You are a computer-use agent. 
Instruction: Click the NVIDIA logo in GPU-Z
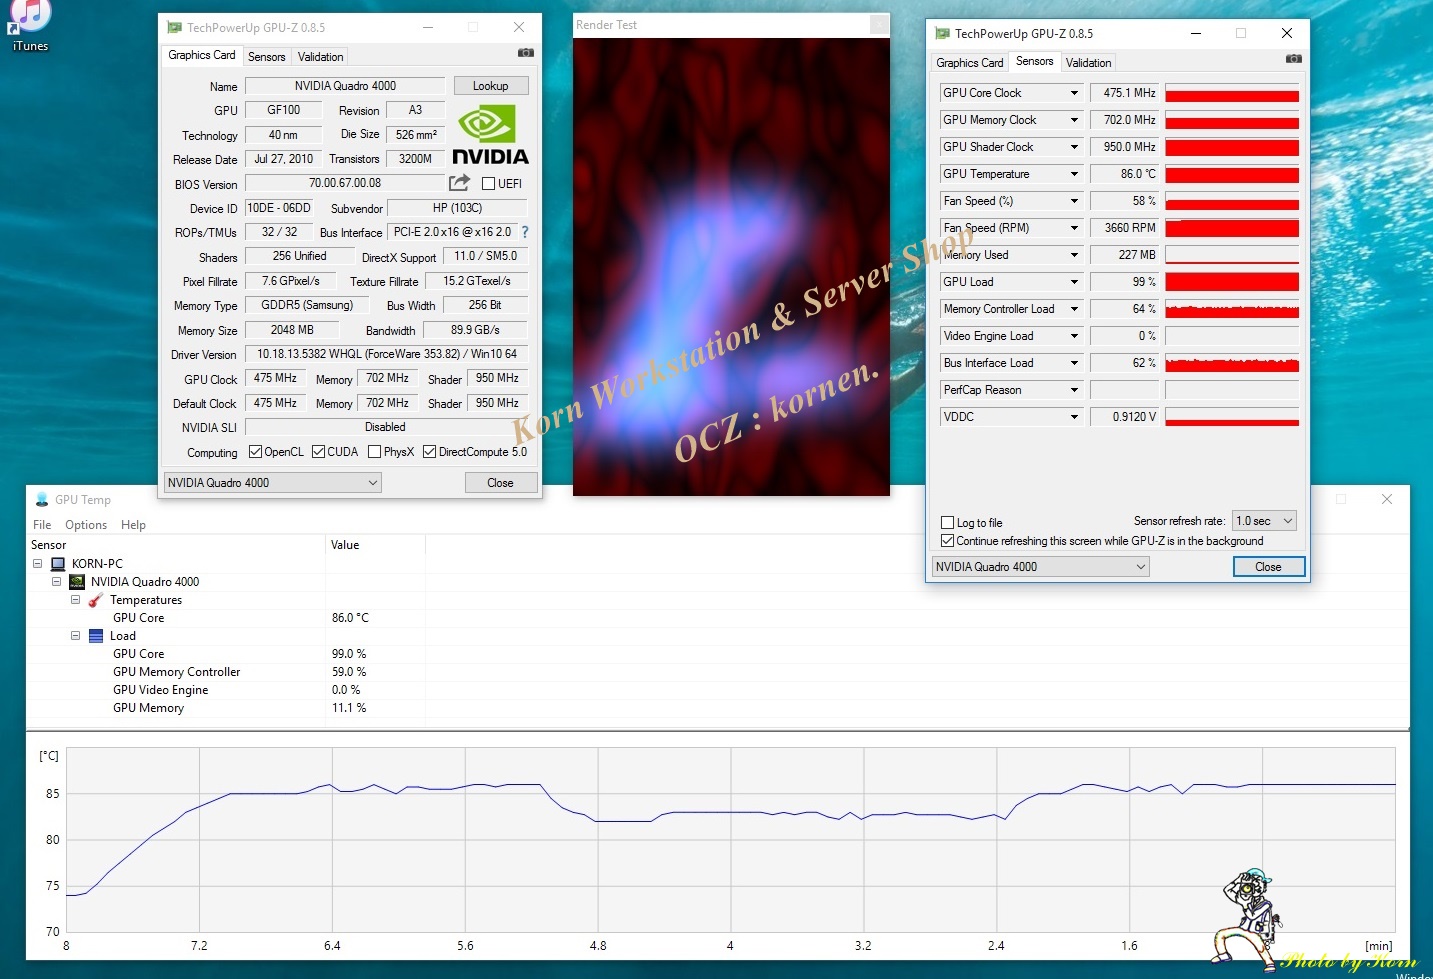[490, 136]
